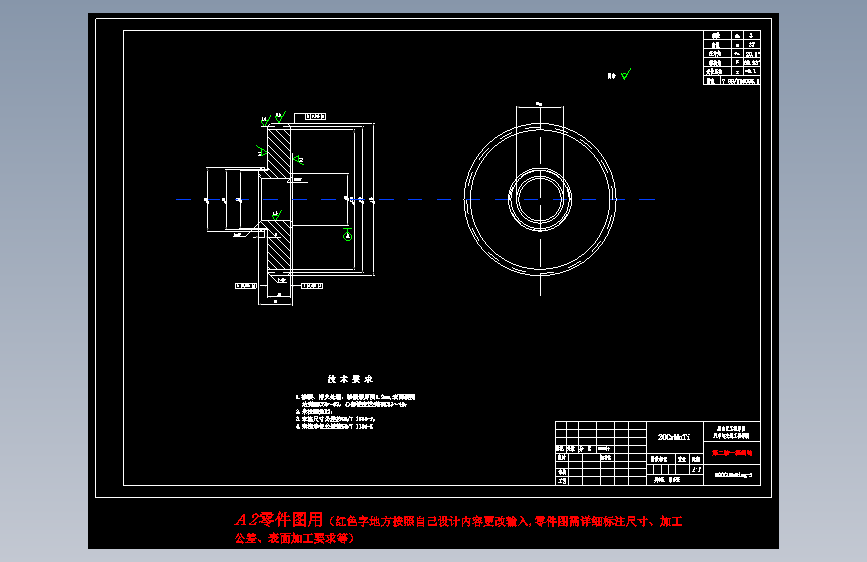The height and width of the screenshot is (562, 867).
Task: Click the lower-right geometric tolerance frame
Action: (312, 286)
